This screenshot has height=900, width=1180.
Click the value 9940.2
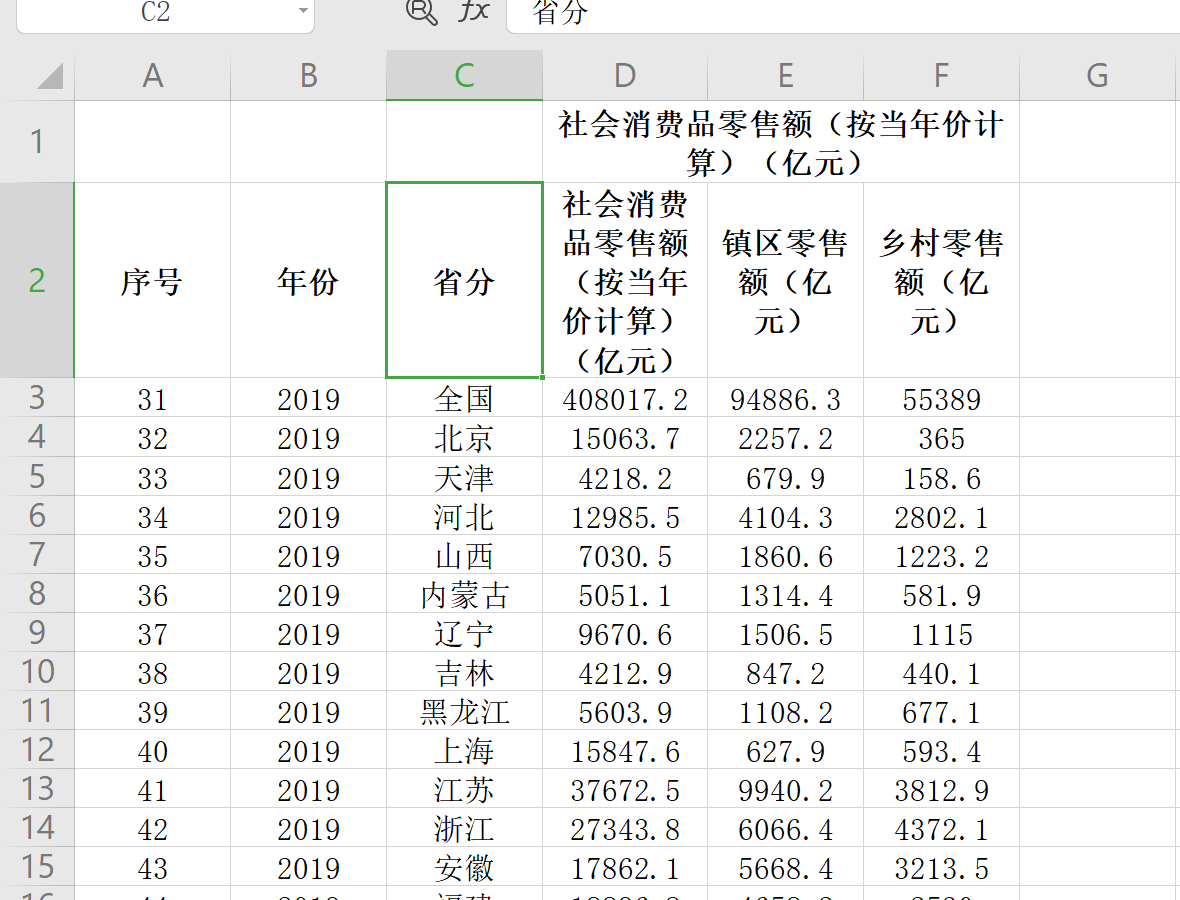pyautogui.click(x=786, y=790)
